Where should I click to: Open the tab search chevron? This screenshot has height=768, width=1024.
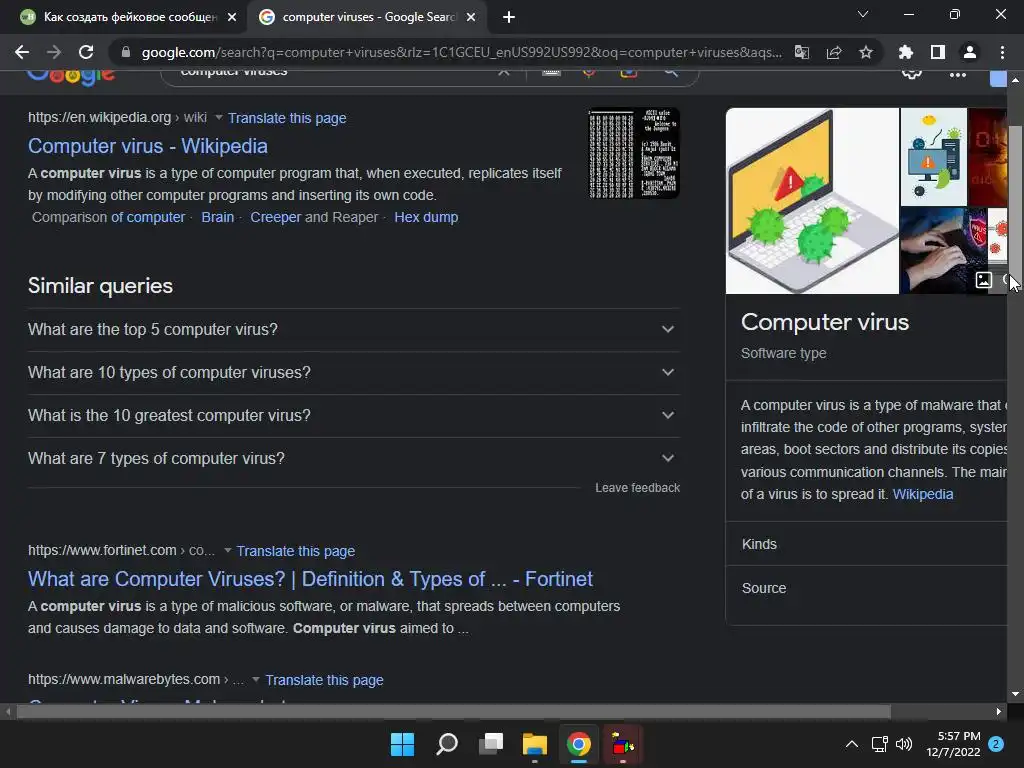[x=863, y=14]
